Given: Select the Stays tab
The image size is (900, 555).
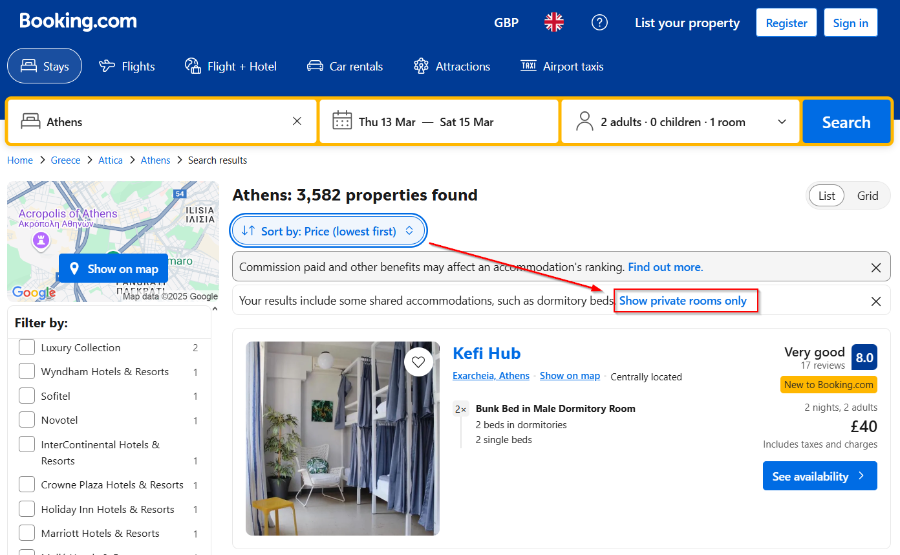Looking at the screenshot, I should click(44, 66).
